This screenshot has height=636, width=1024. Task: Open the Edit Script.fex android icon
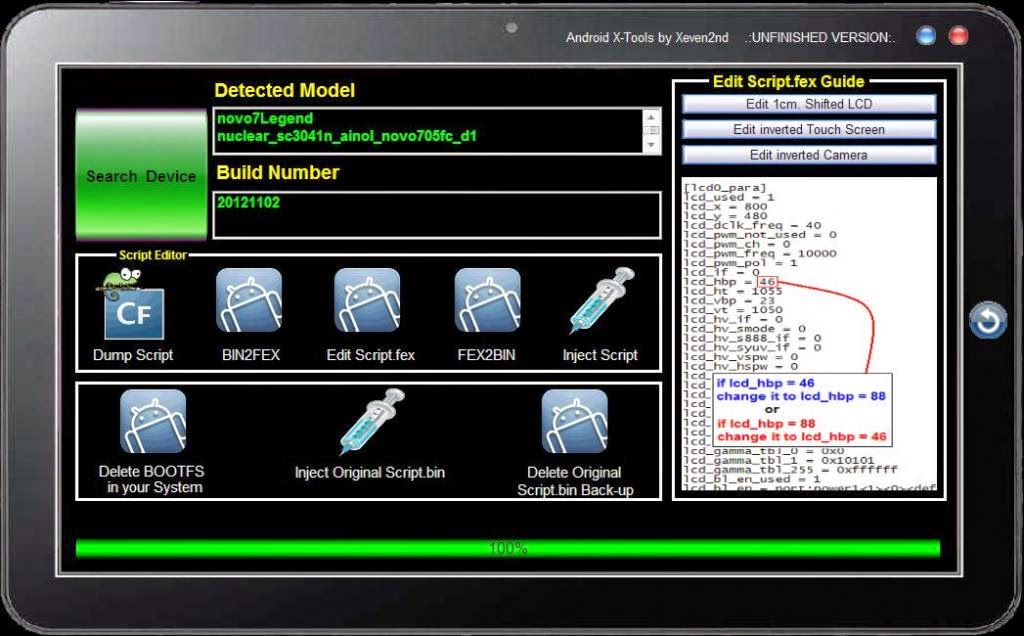[367, 300]
